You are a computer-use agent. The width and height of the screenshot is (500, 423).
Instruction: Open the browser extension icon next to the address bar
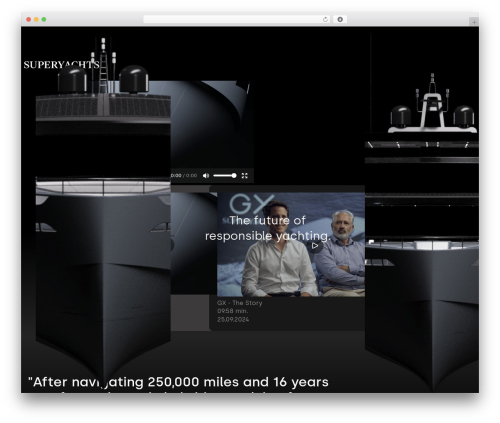tap(340, 20)
